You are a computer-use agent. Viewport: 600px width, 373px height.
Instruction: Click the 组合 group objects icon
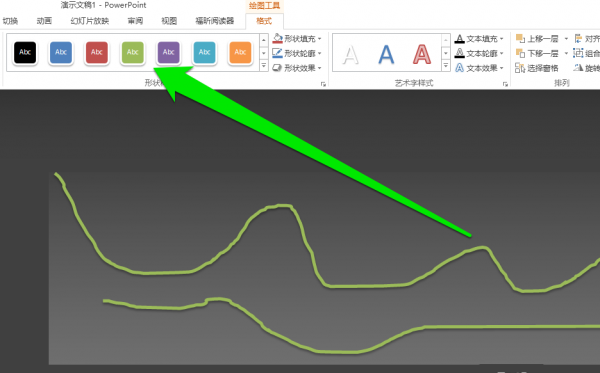(x=578, y=53)
